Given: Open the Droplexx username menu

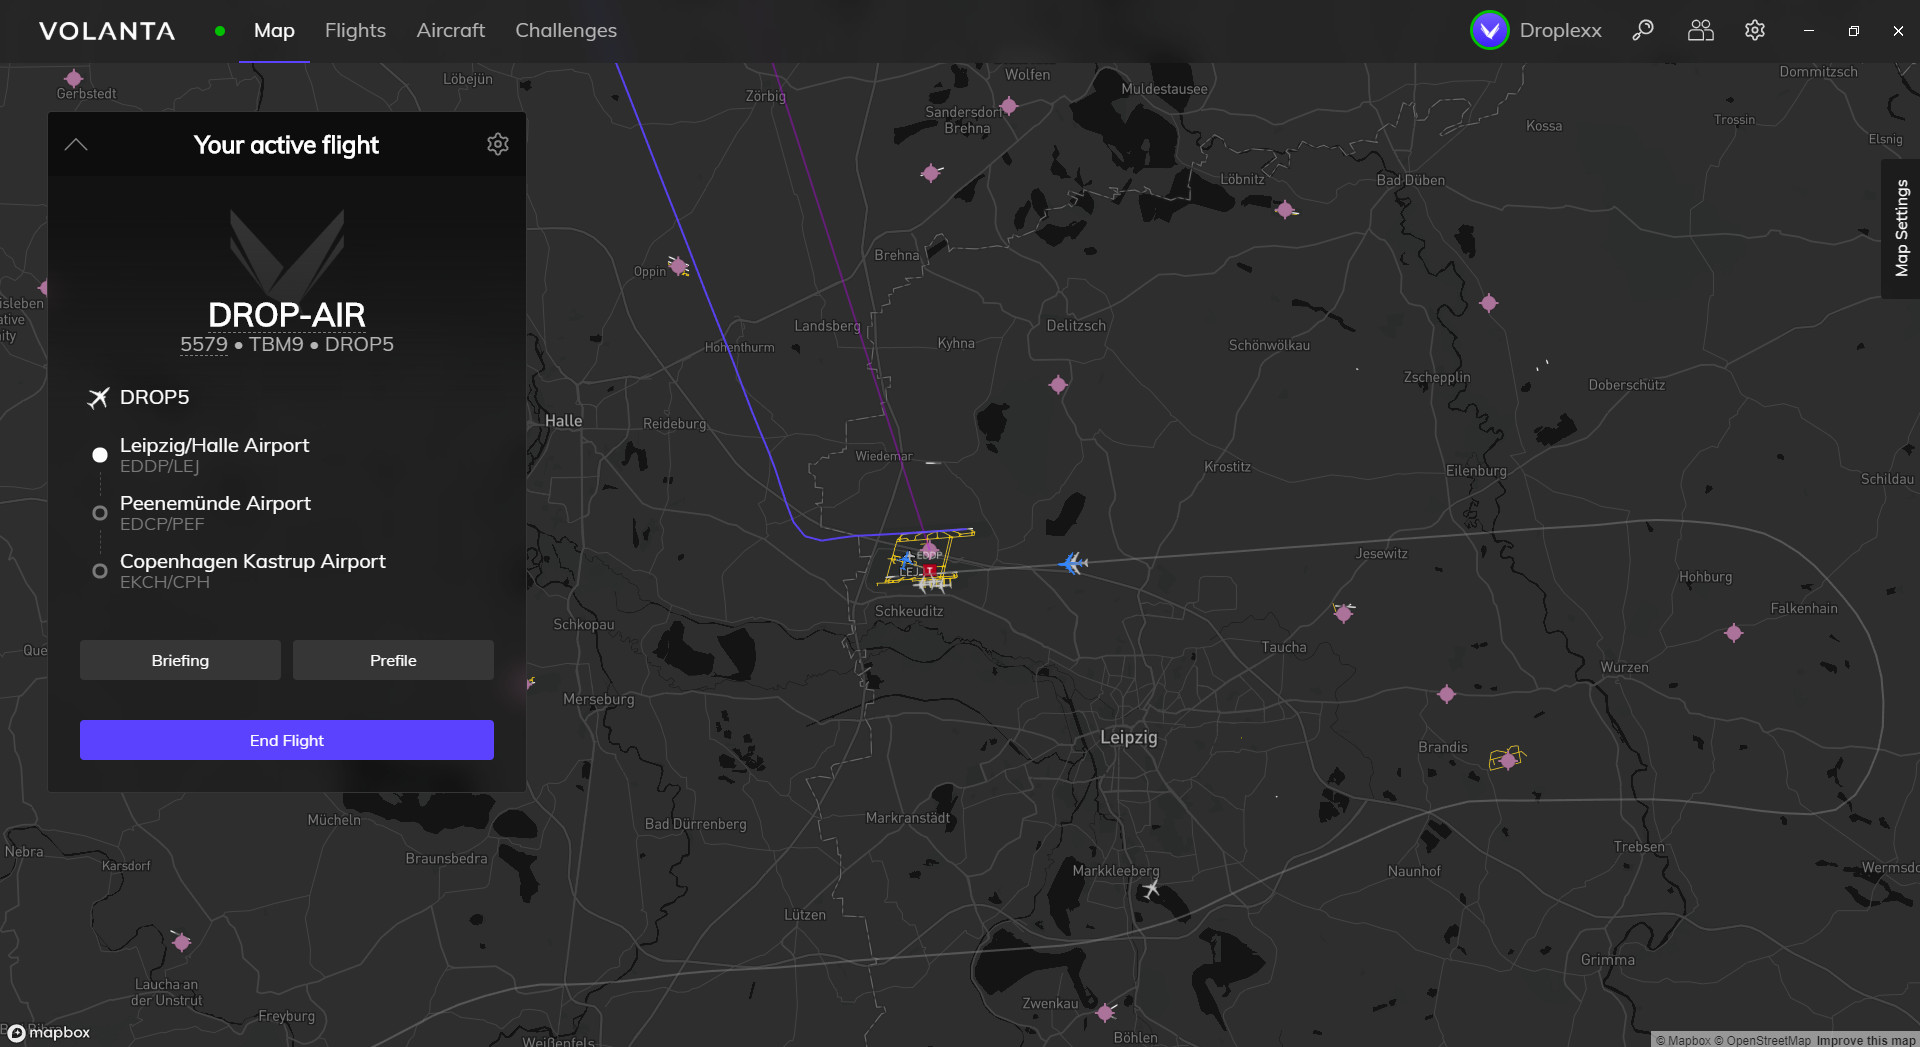Looking at the screenshot, I should (x=1561, y=31).
